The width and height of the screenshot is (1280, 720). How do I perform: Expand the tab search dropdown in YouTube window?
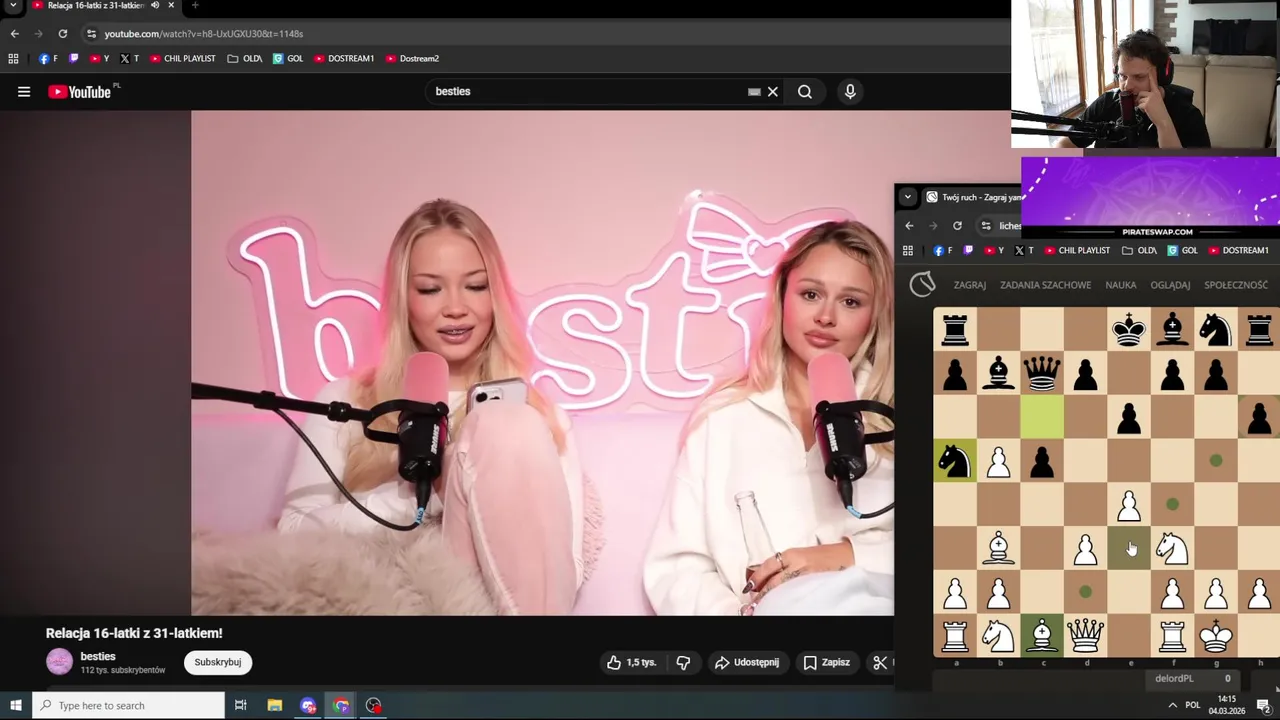pos(14,6)
